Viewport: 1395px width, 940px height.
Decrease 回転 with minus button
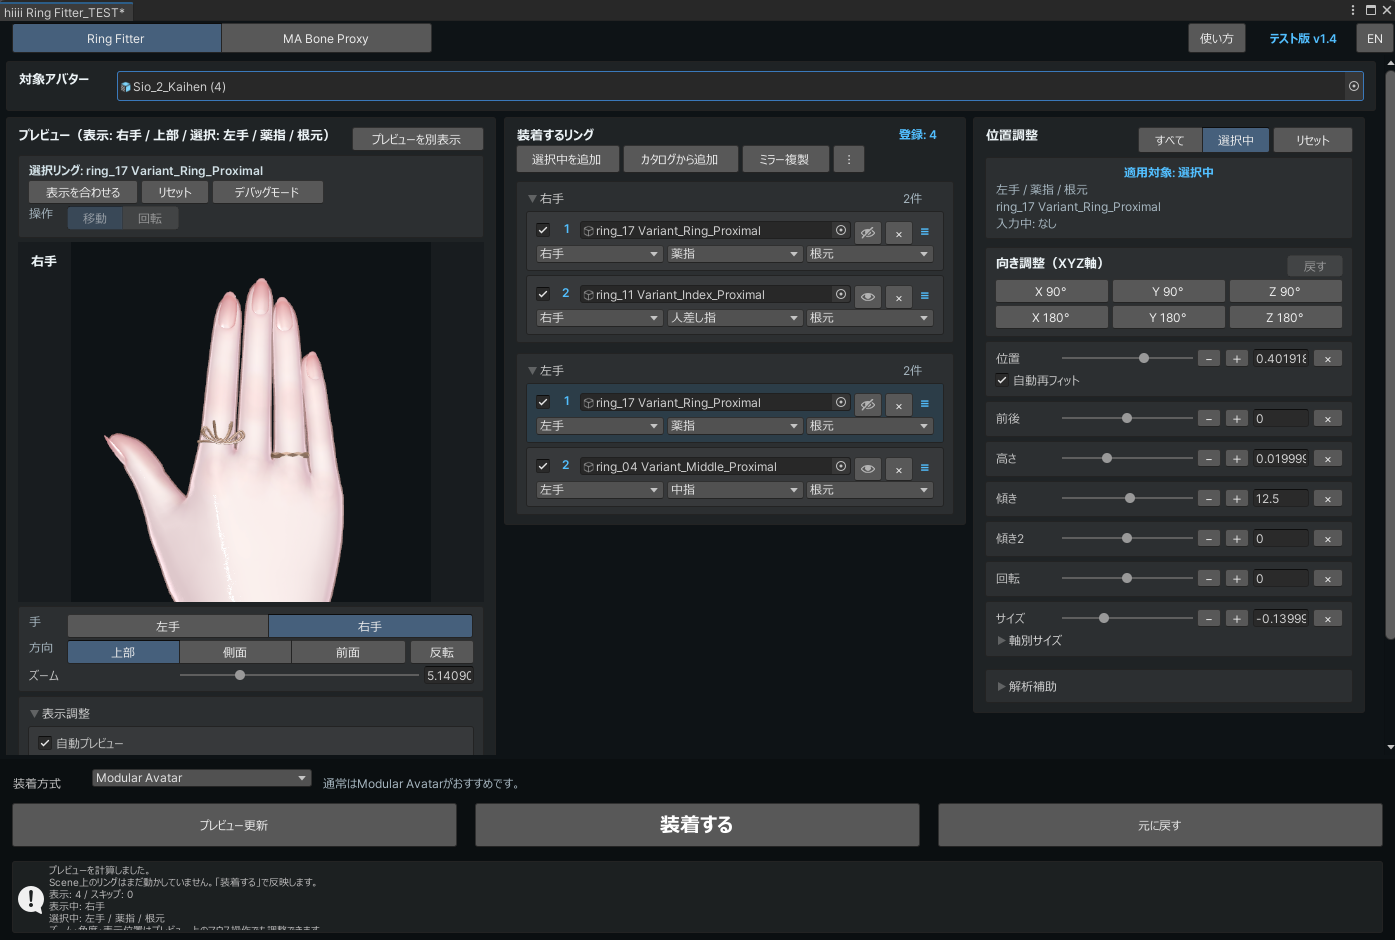[x=1209, y=579]
